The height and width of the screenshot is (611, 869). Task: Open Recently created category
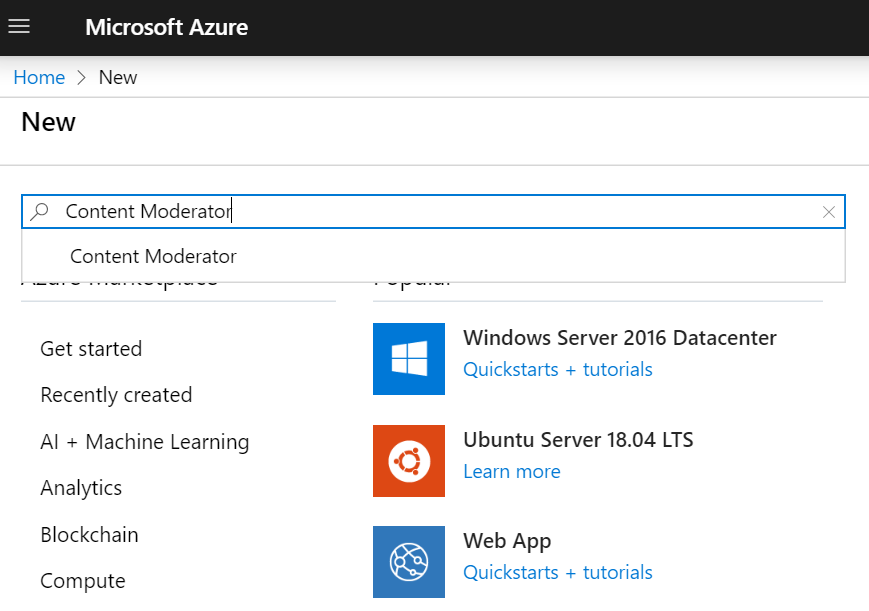(116, 395)
